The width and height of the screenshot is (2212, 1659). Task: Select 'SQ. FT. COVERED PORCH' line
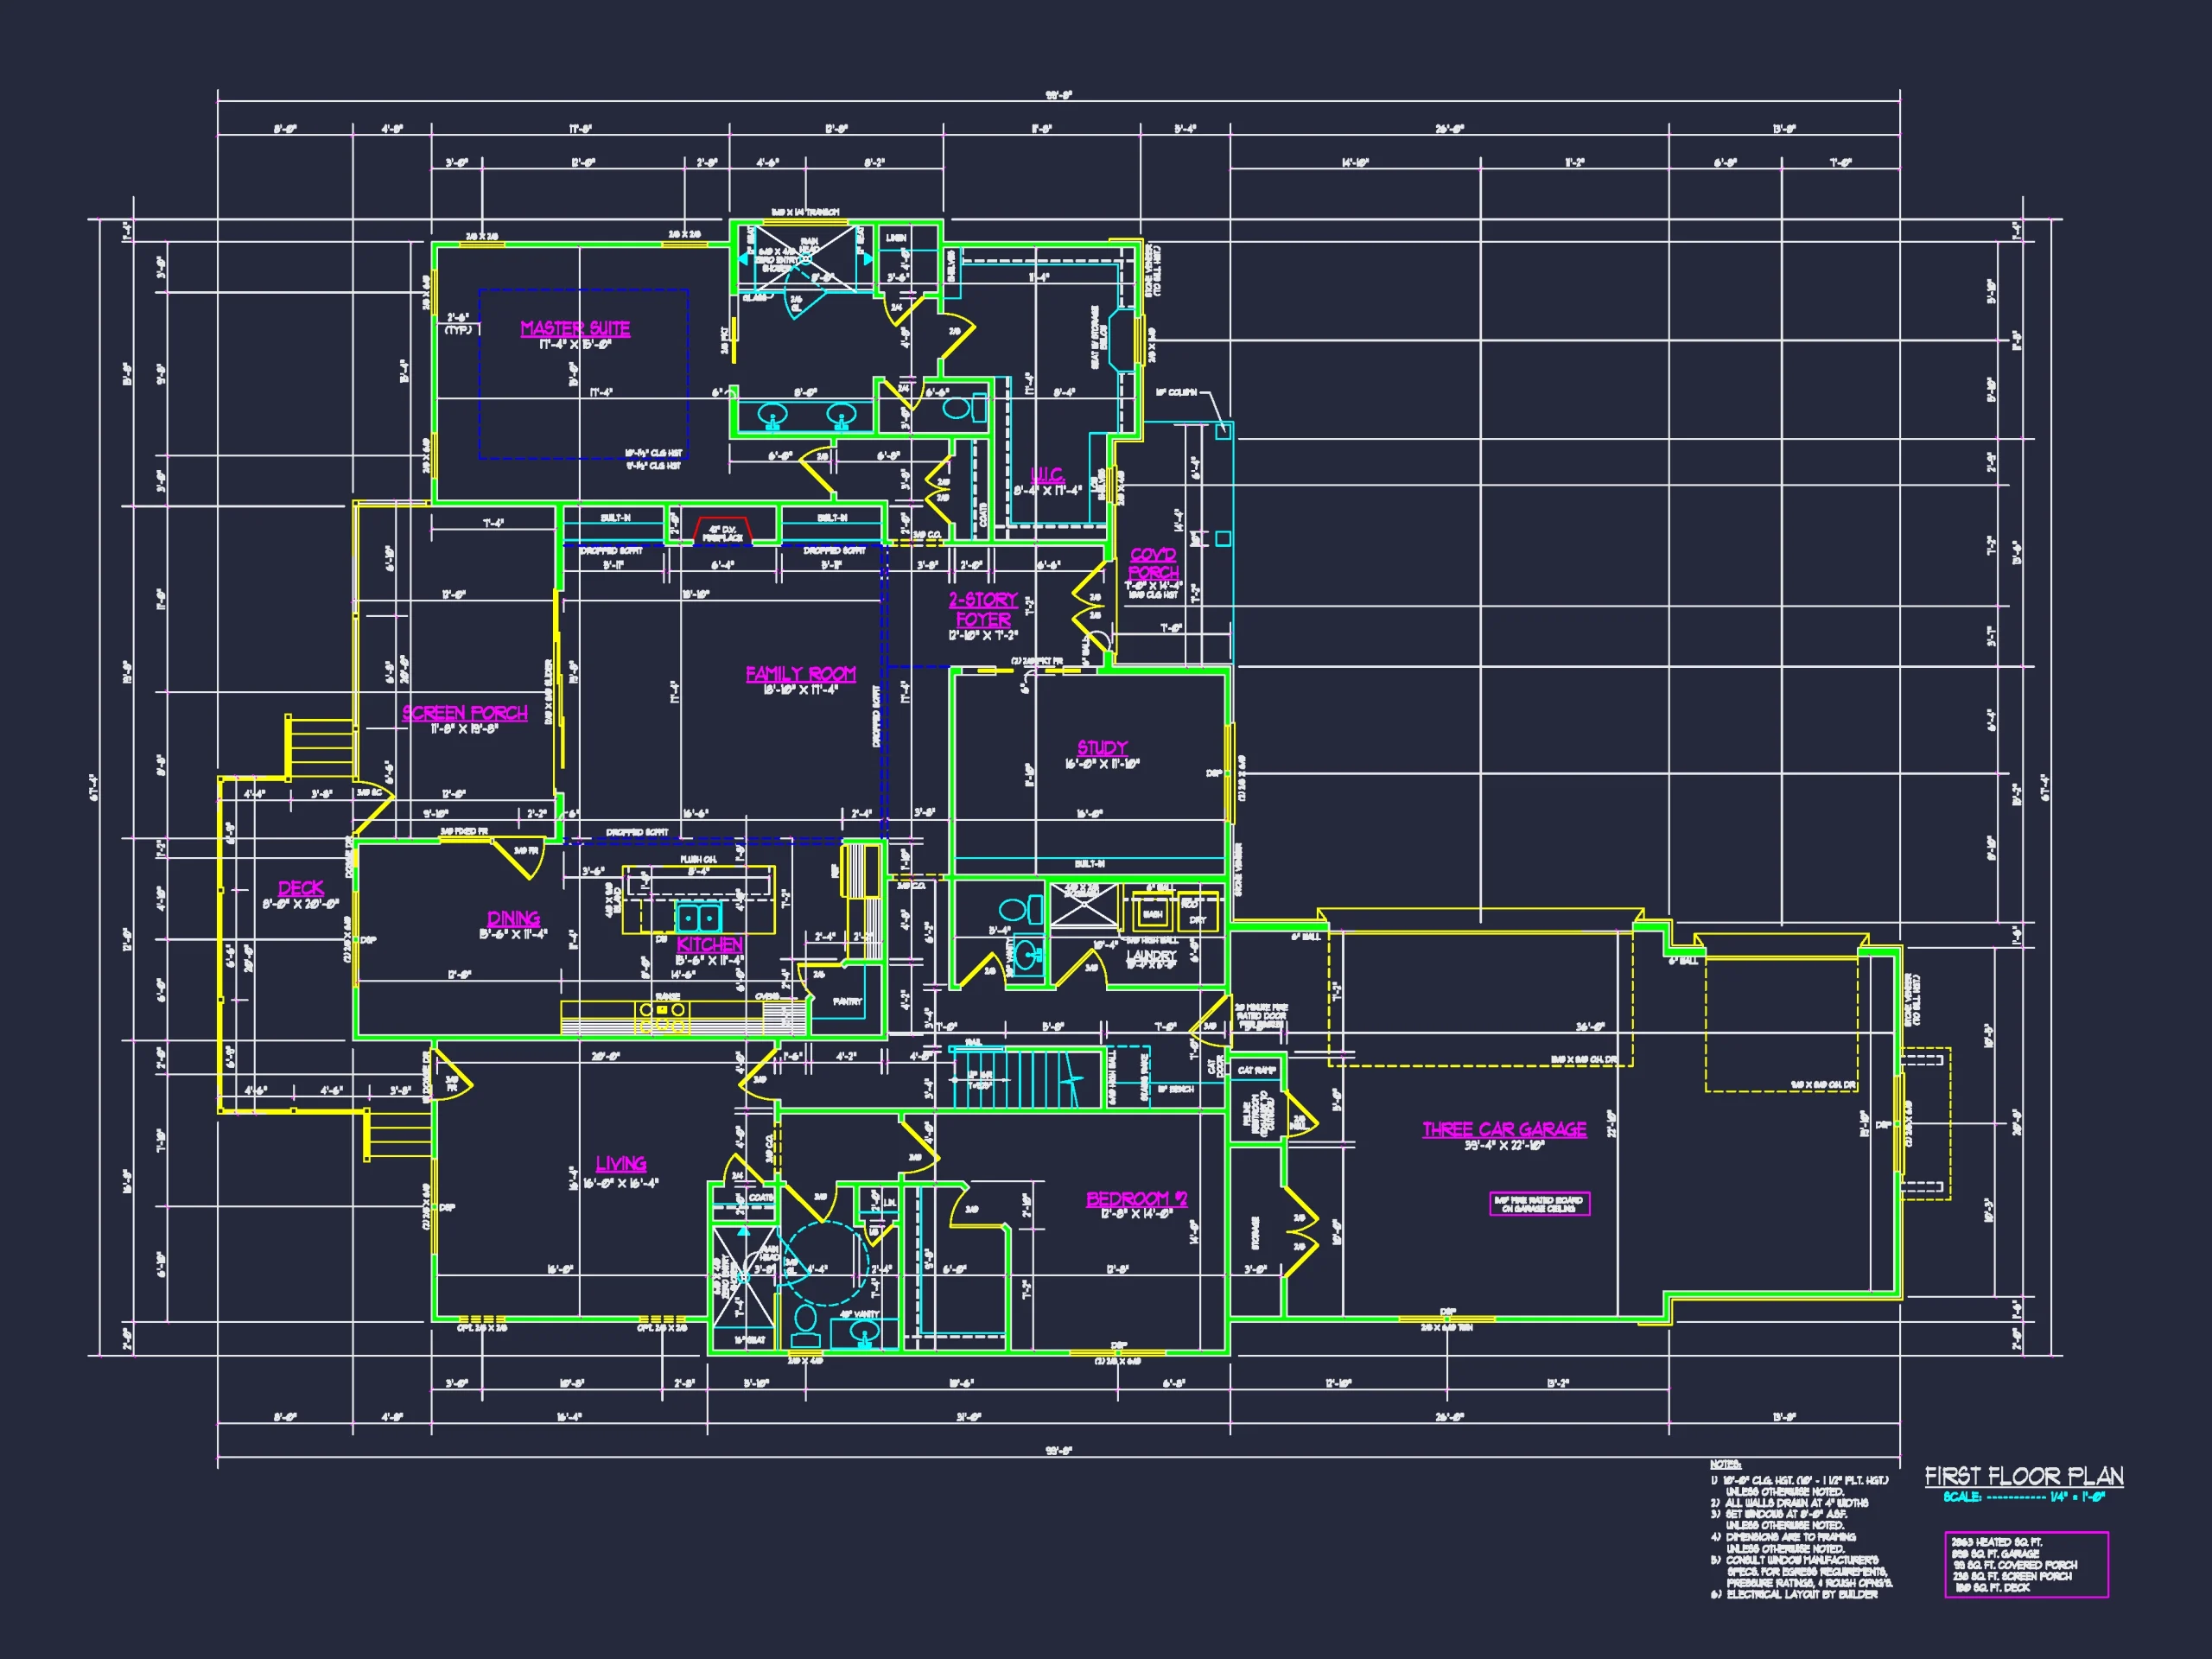point(2015,1565)
